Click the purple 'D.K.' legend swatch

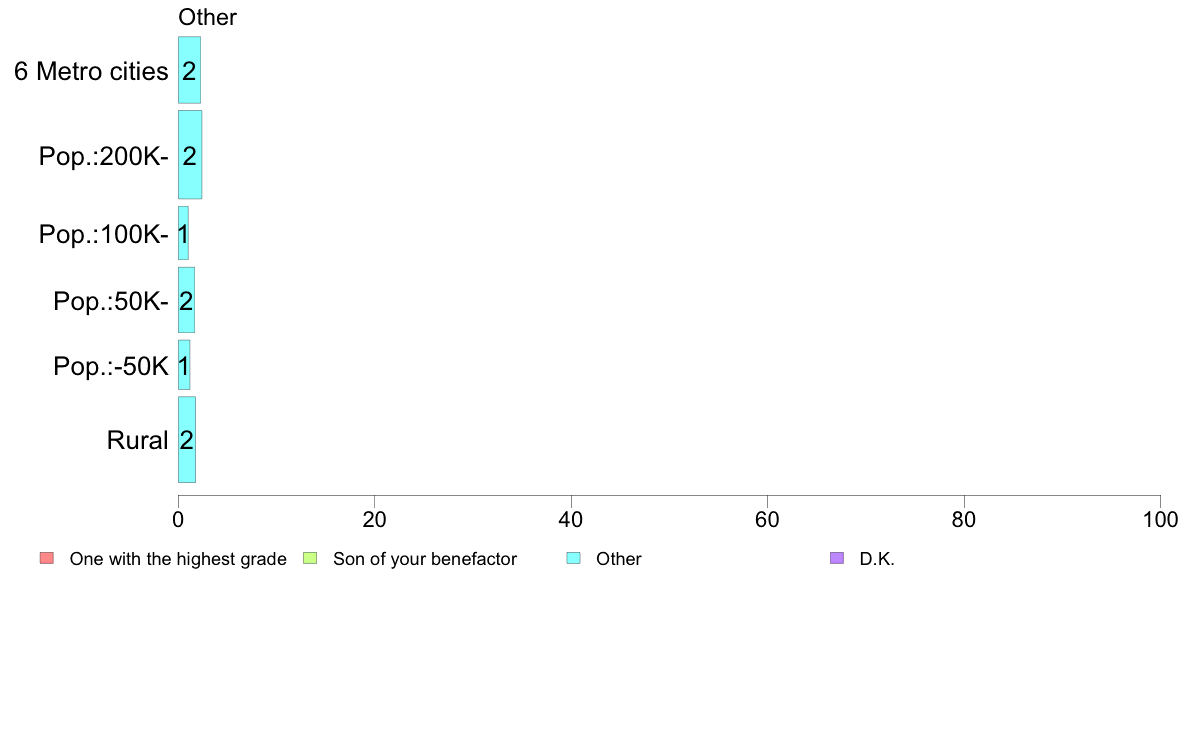point(836,559)
